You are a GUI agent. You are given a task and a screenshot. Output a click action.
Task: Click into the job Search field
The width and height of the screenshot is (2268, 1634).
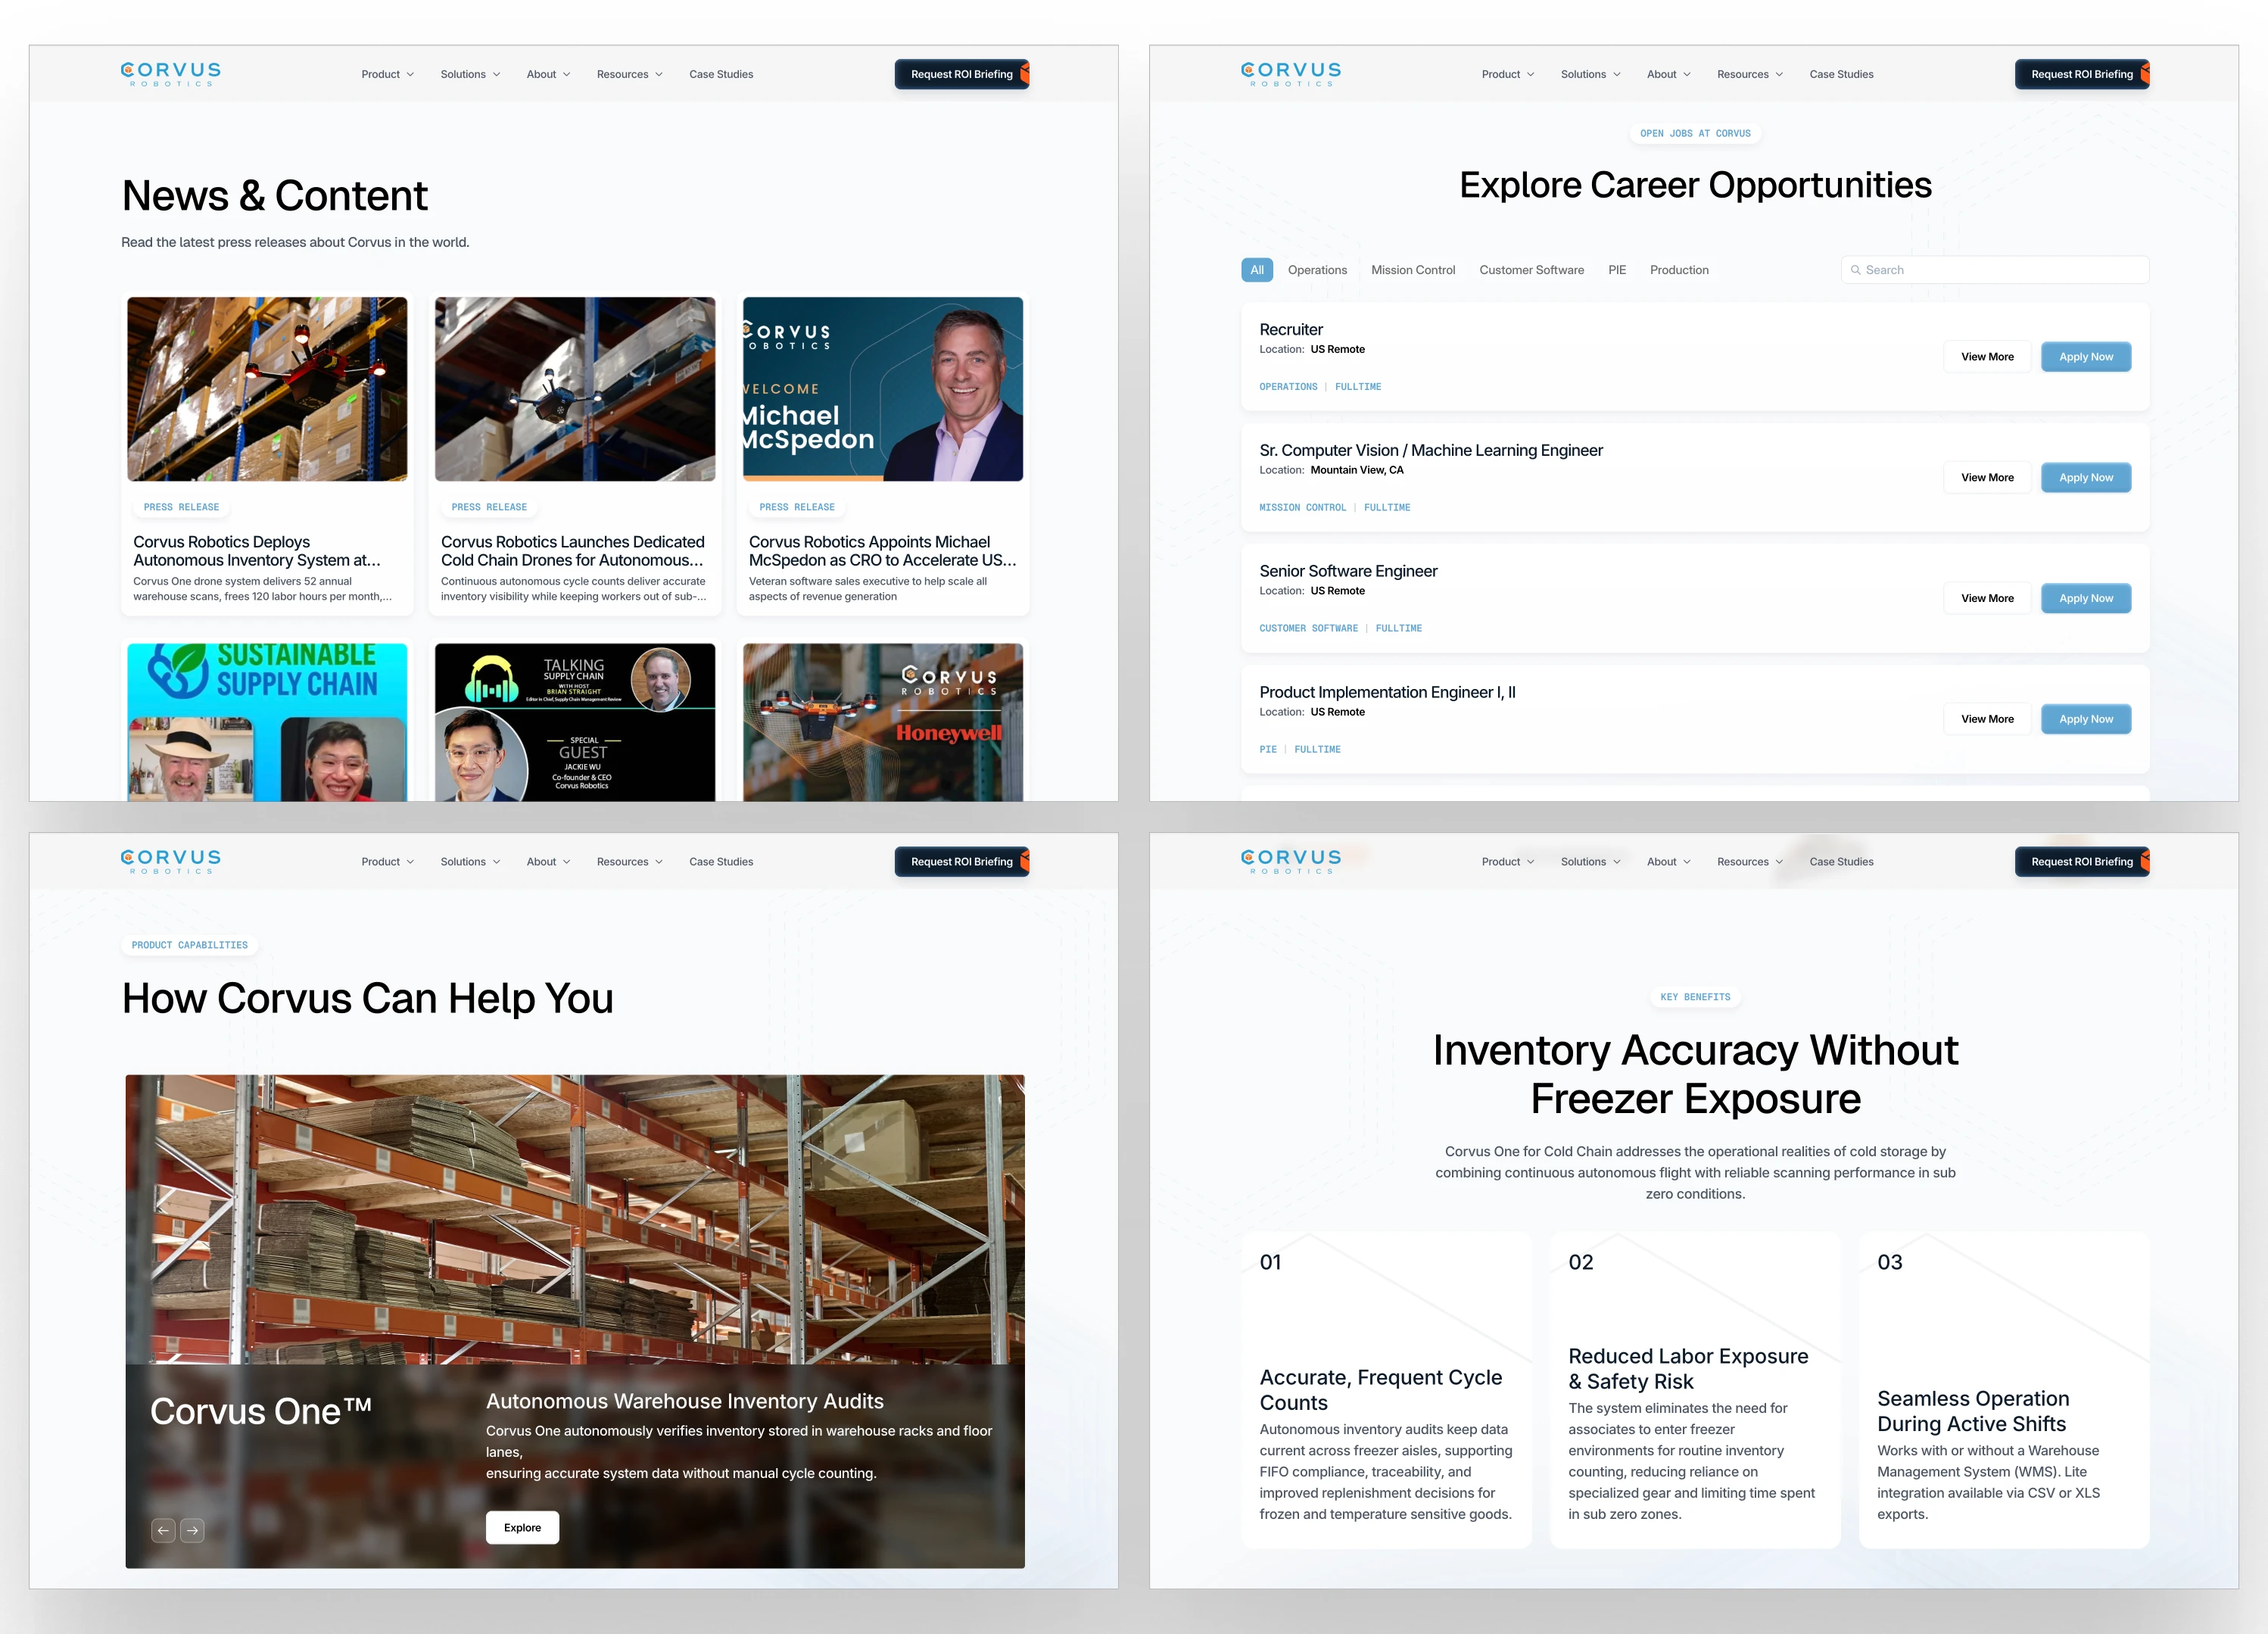tap(2000, 270)
